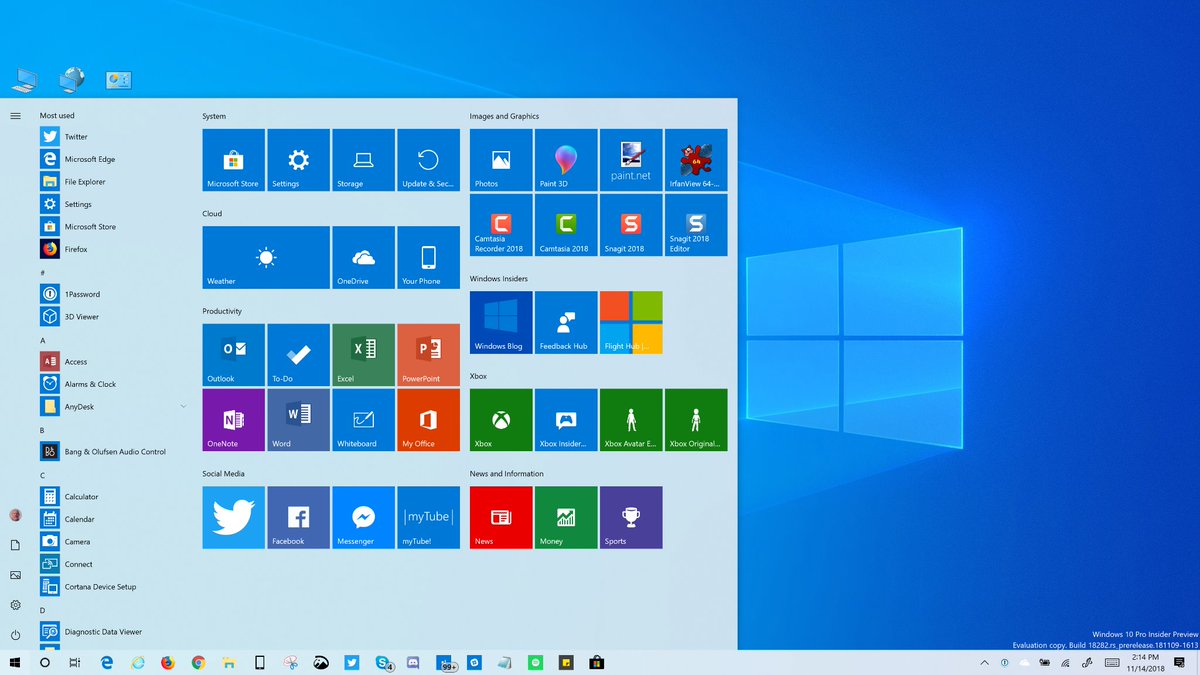1200x675 pixels.
Task: Open the Camtasia 2018 tile
Action: [x=566, y=225]
